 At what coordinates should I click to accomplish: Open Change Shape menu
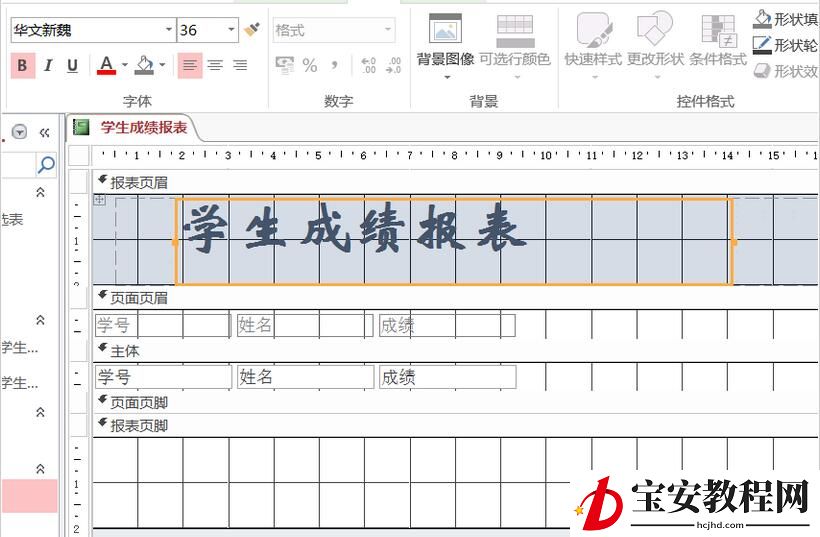point(655,46)
